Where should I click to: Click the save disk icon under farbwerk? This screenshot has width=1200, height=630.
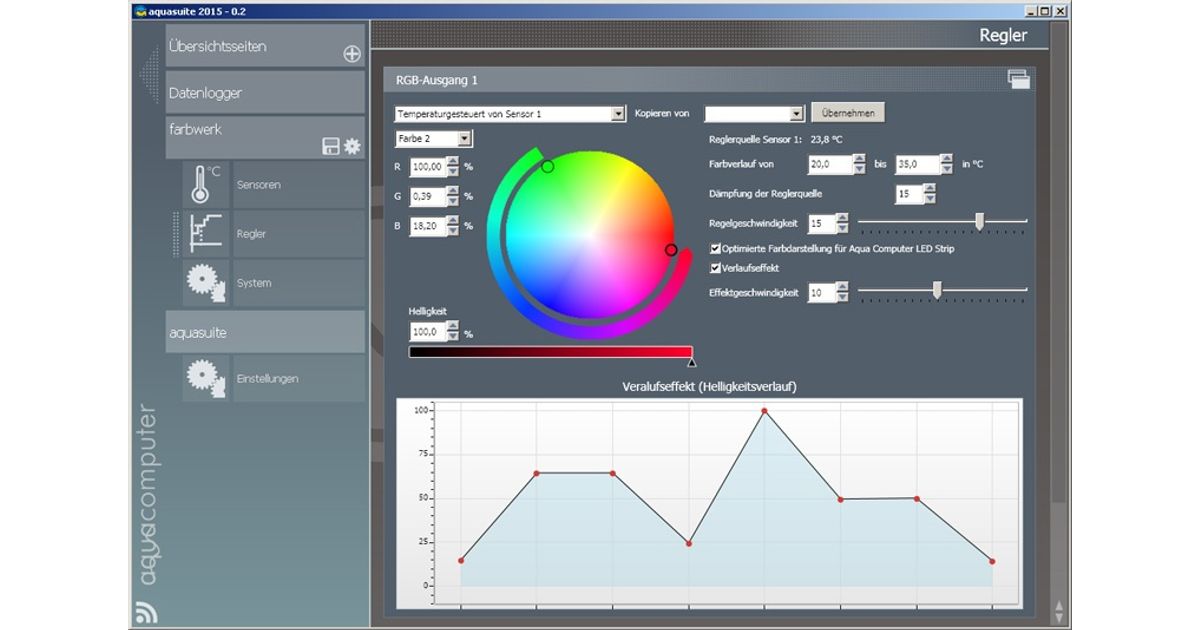tap(331, 146)
